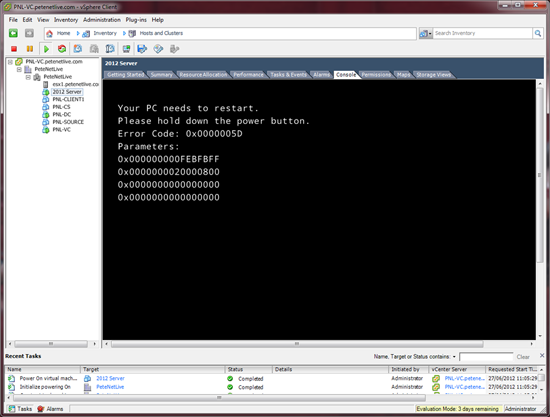This screenshot has width=550, height=417.
Task: Select the PNL-CS VM
Action: [x=61, y=107]
